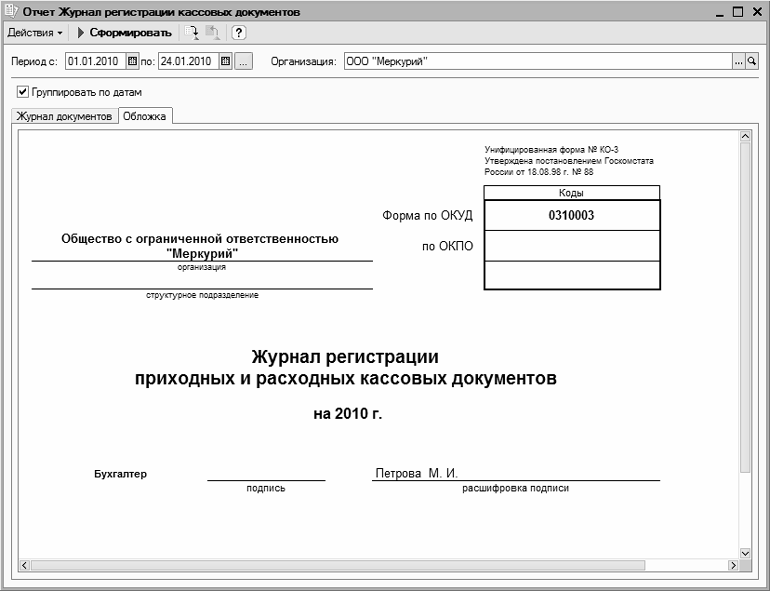This screenshot has height=591, width=770.
Task: Open help with the question mark icon
Action: [x=239, y=33]
